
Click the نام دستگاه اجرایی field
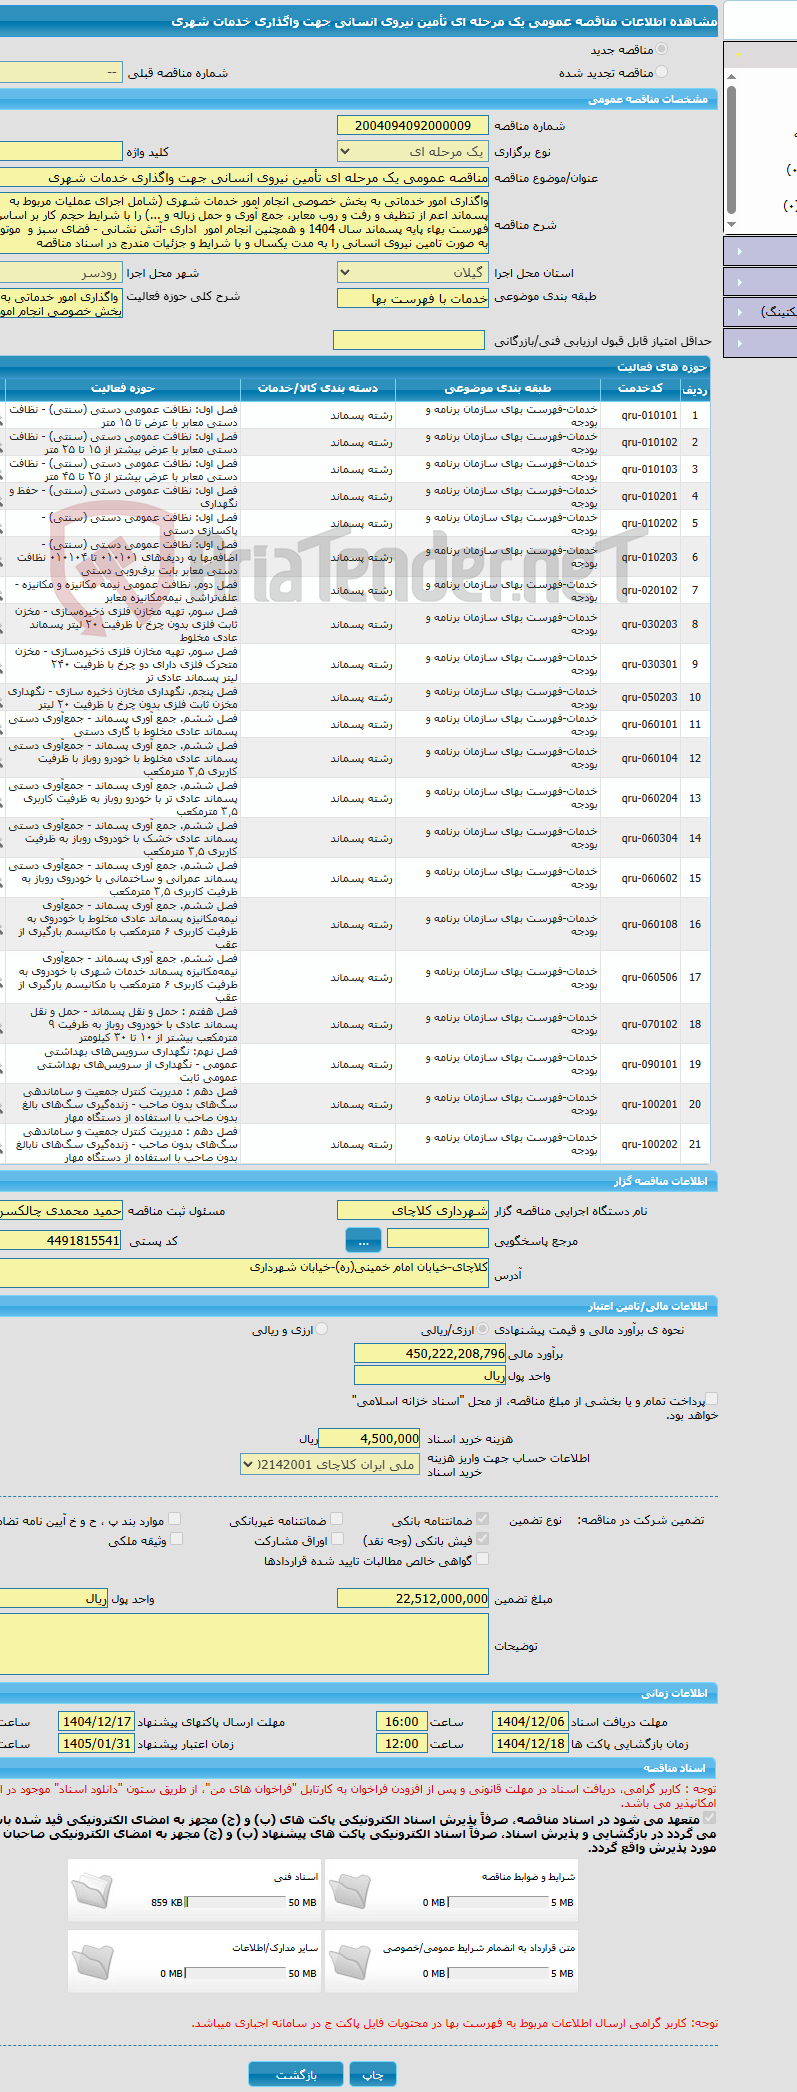coord(413,1210)
